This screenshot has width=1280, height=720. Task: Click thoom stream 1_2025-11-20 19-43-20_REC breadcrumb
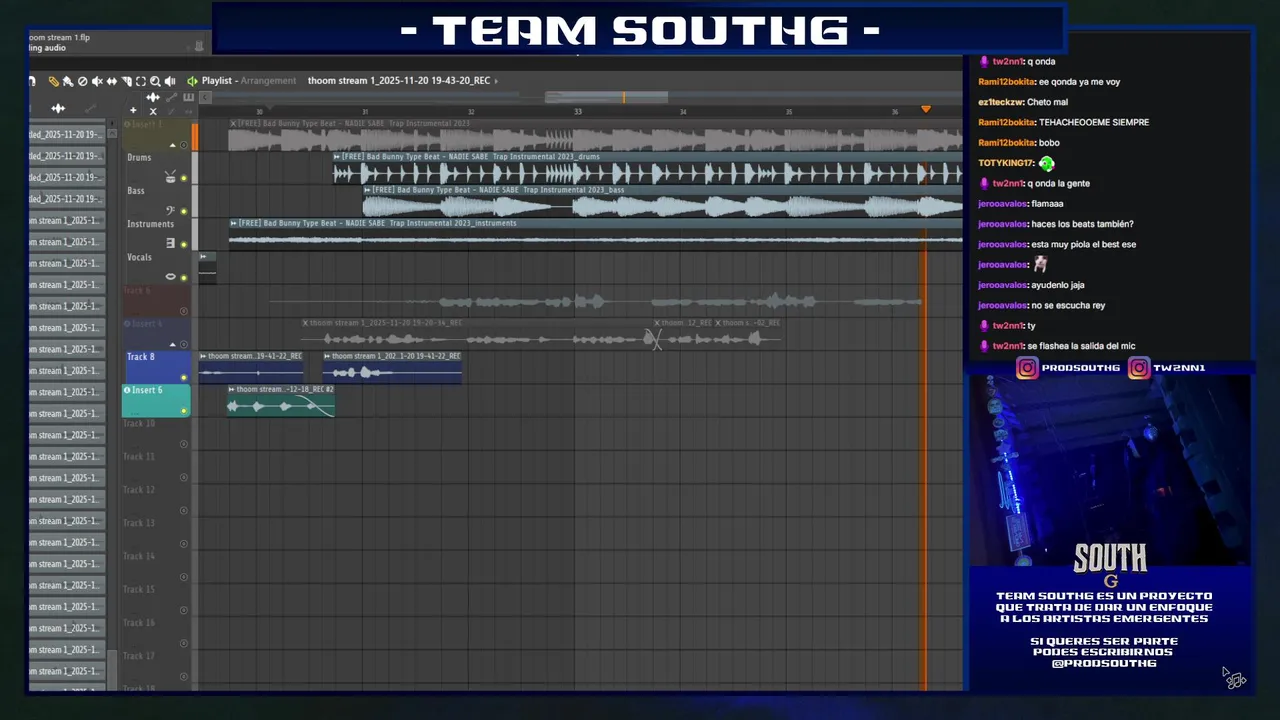[x=399, y=81]
